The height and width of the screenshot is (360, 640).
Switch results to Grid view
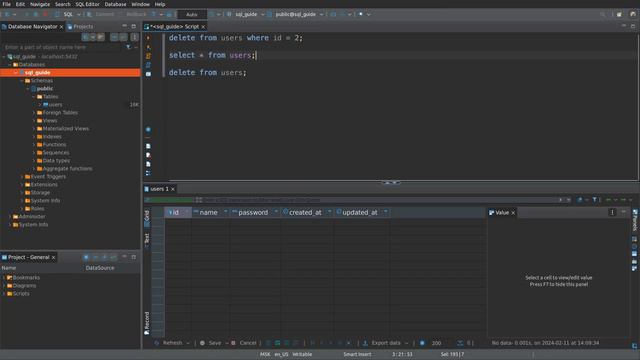(147, 218)
